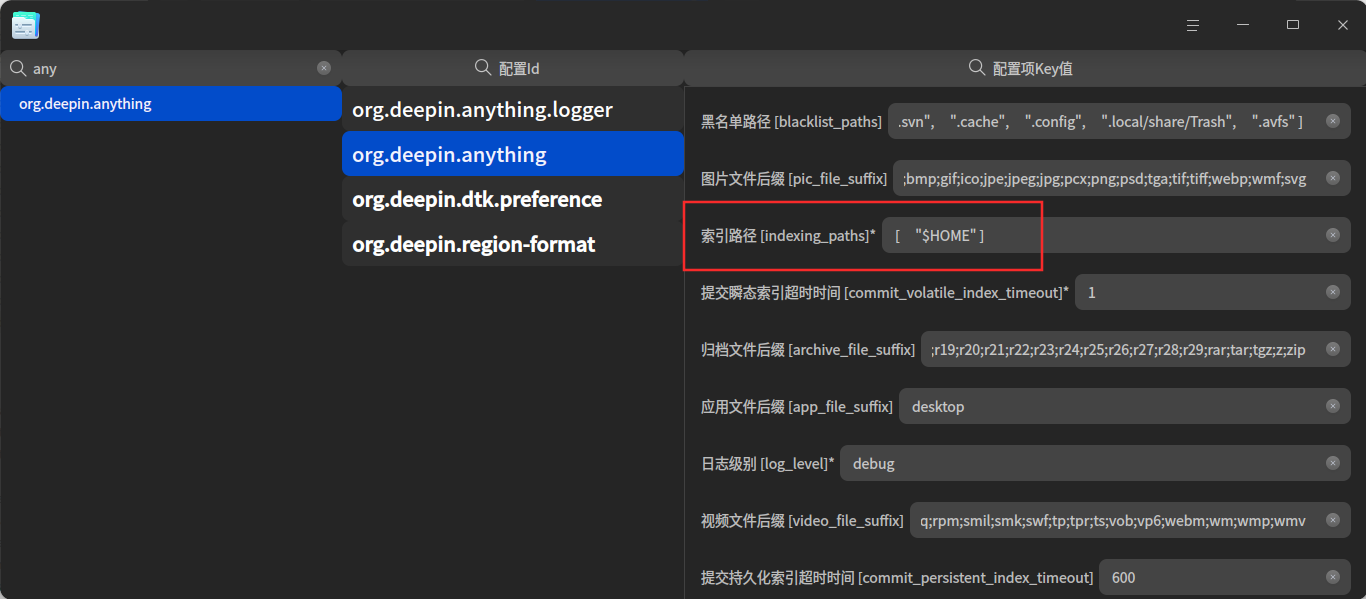1366x599 pixels.
Task: Edit the video_file_suffix input field
Action: 1130,520
